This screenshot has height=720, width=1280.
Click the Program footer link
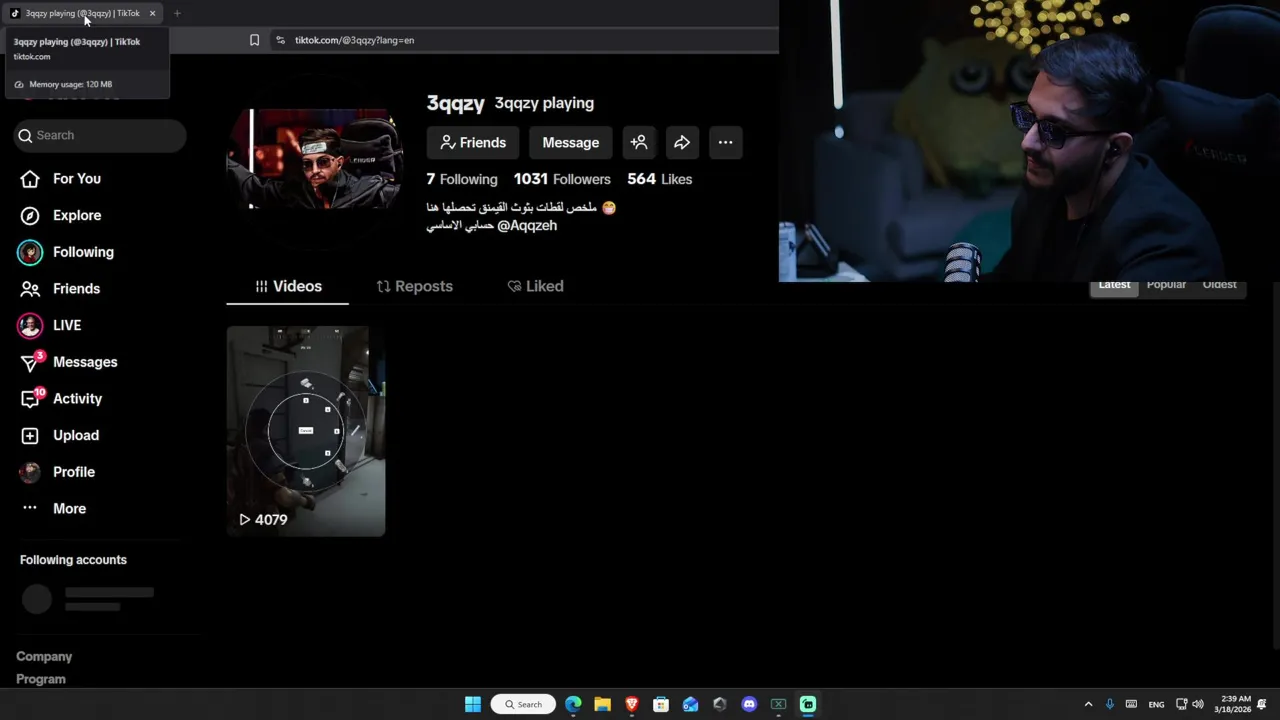[41, 679]
